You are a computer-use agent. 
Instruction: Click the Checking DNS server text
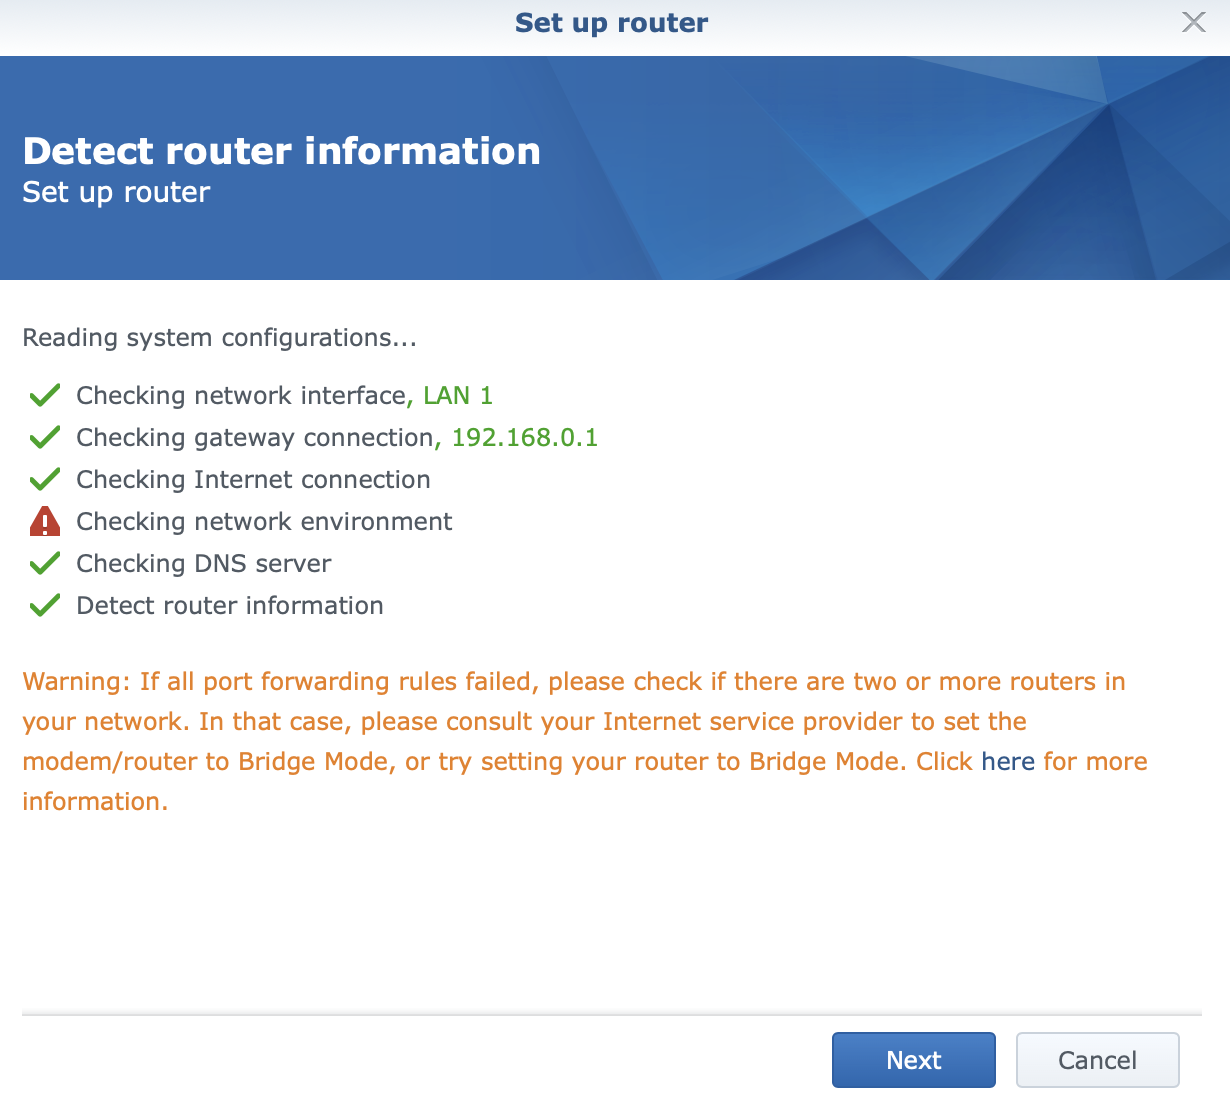click(203, 564)
